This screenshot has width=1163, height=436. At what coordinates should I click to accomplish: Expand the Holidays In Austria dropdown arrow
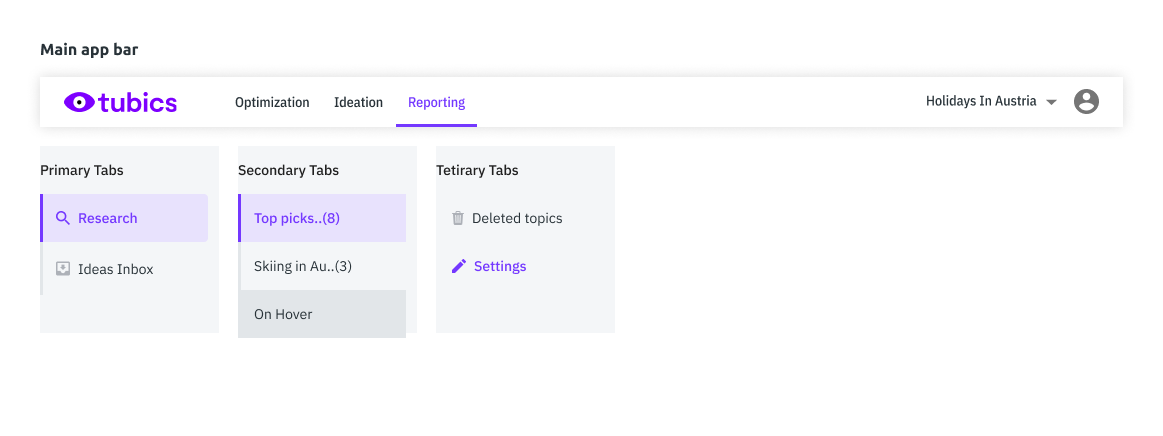click(1051, 102)
